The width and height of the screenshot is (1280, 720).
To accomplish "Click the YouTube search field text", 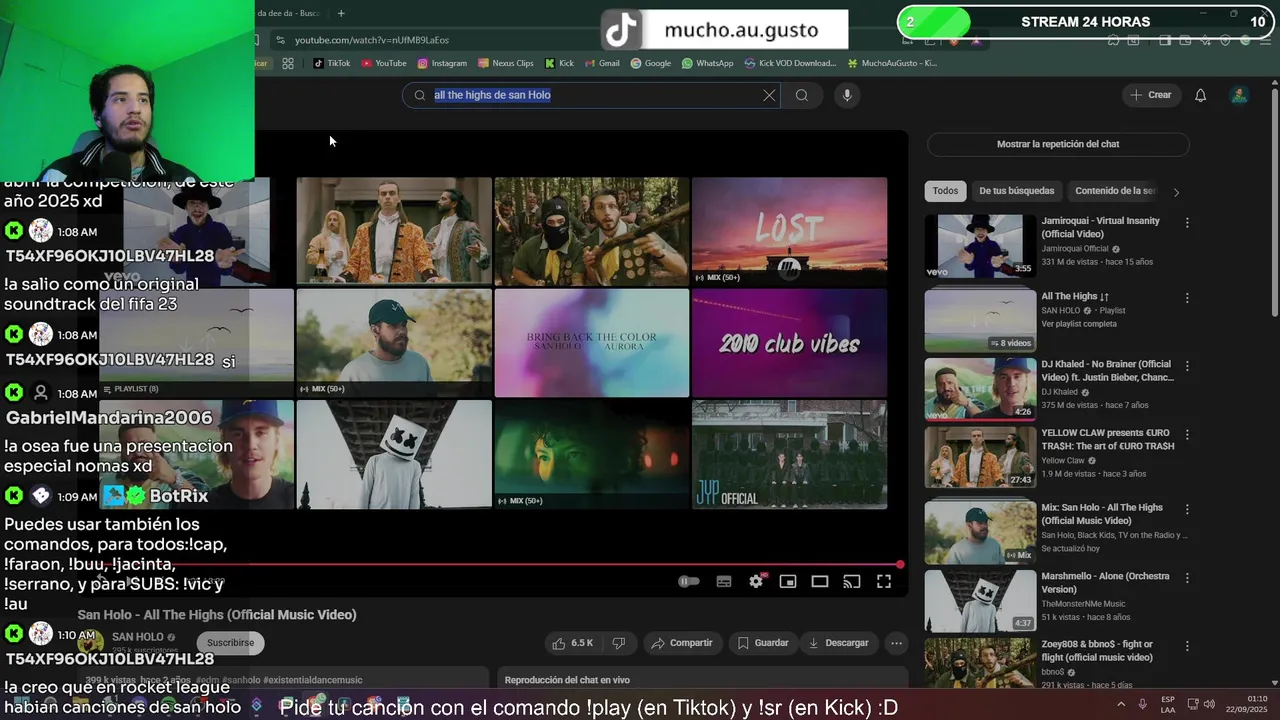I will pos(492,95).
